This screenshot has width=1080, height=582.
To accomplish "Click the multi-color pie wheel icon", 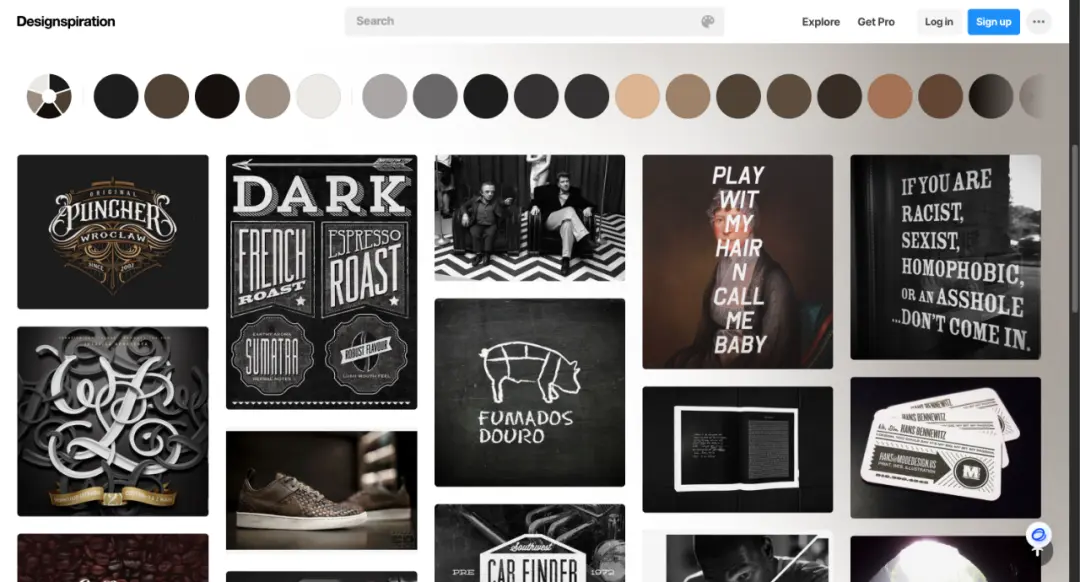I will pyautogui.click(x=49, y=96).
